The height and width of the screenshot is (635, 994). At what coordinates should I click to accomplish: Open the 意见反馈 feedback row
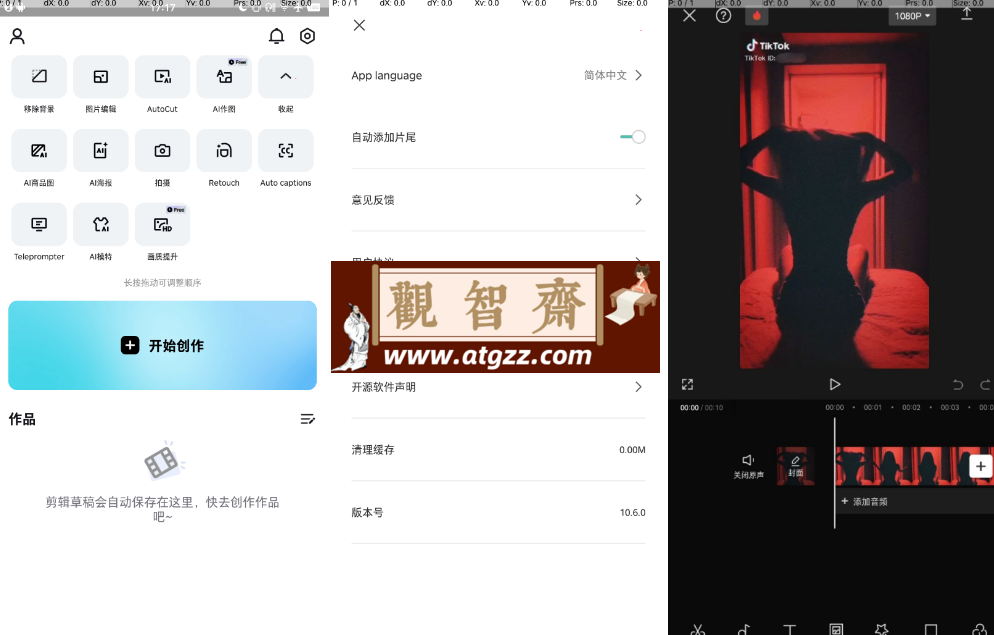click(x=498, y=200)
